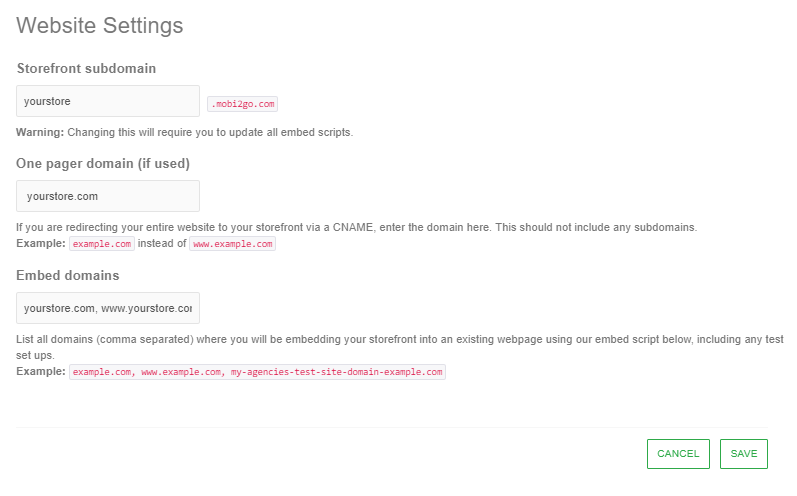Select the Embed domains input field
The image size is (797, 496).
pyautogui.click(x=108, y=308)
